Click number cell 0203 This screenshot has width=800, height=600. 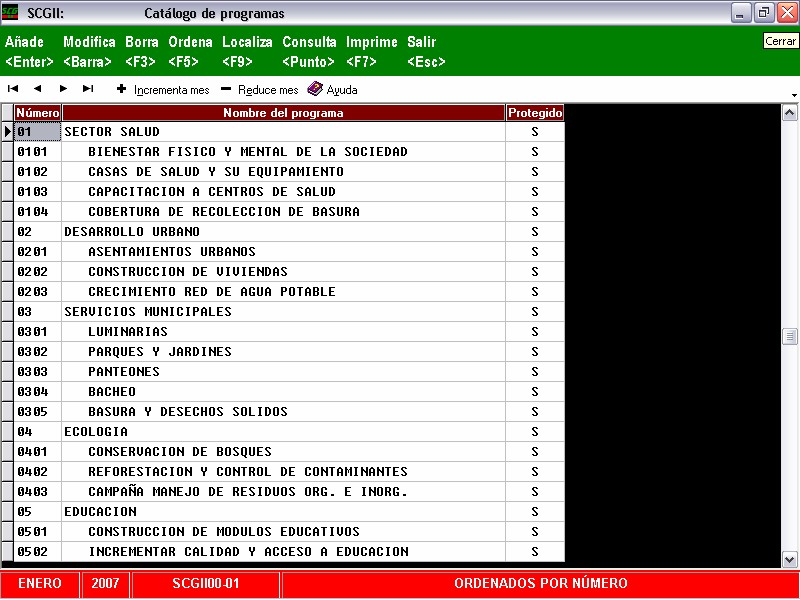tap(38, 292)
